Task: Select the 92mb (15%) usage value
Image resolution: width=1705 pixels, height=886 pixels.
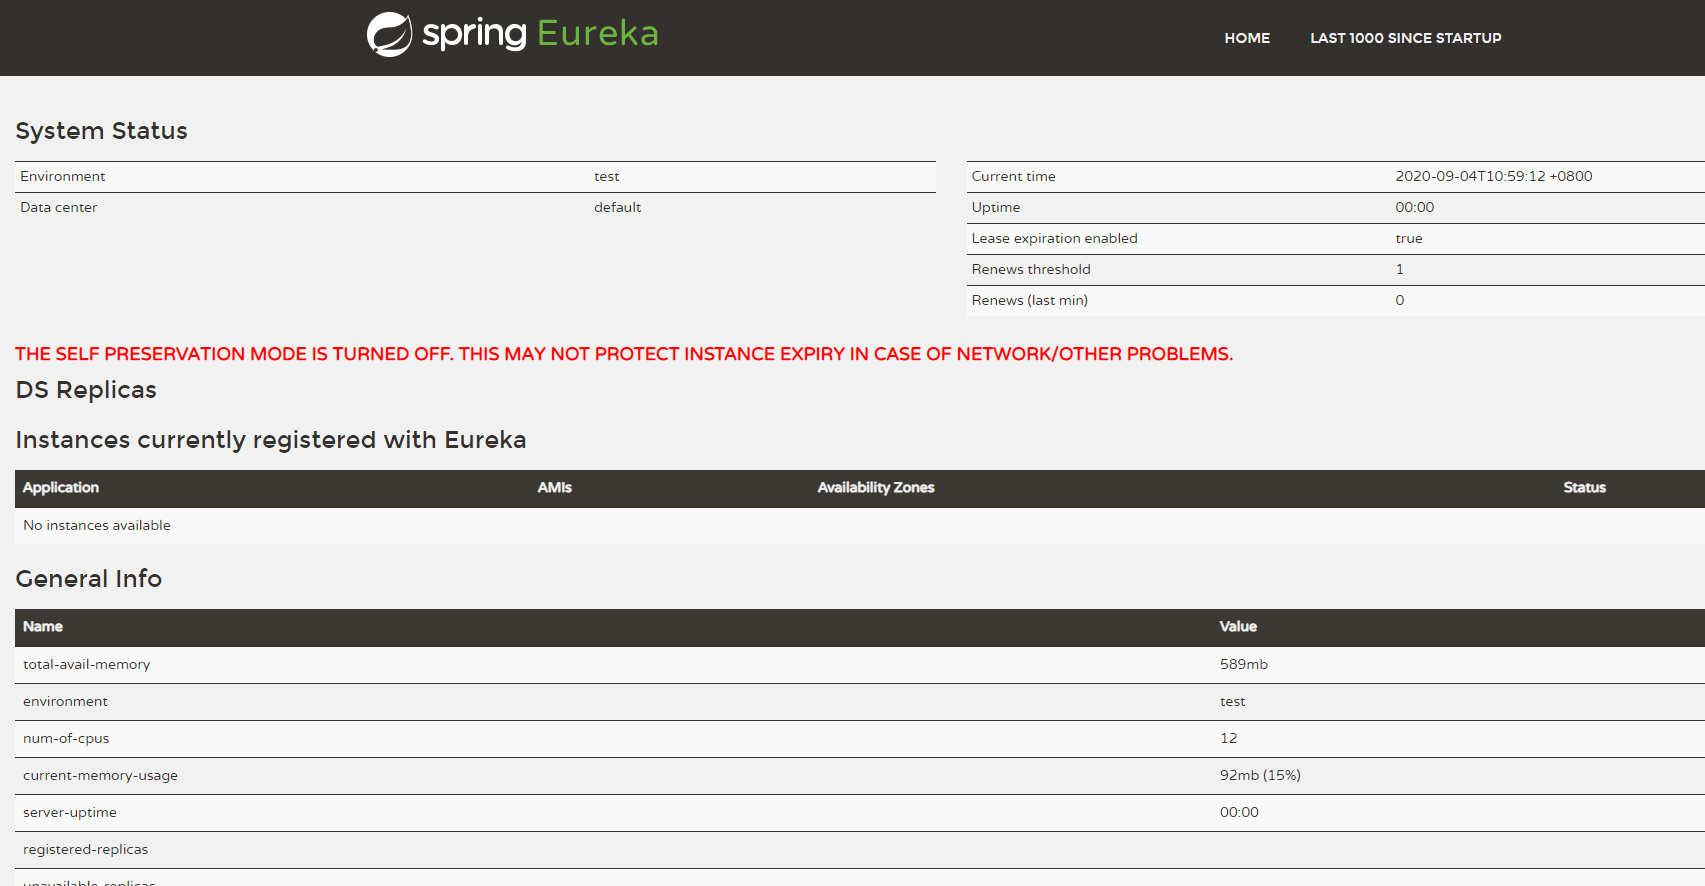Action: [x=1260, y=775]
